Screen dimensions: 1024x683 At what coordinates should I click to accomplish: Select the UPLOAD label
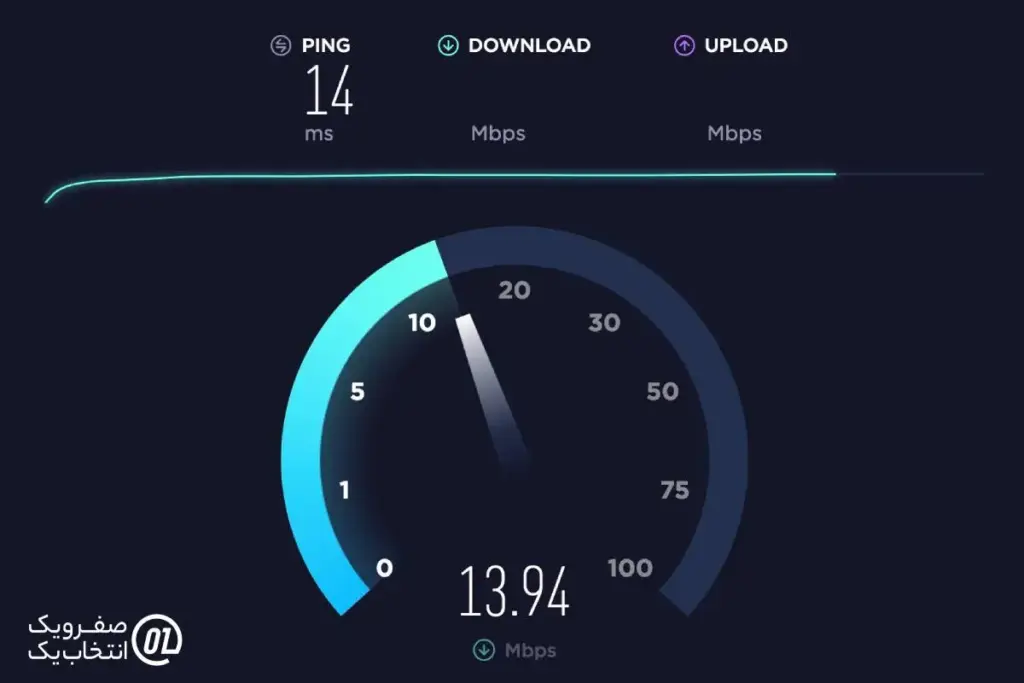746,46
